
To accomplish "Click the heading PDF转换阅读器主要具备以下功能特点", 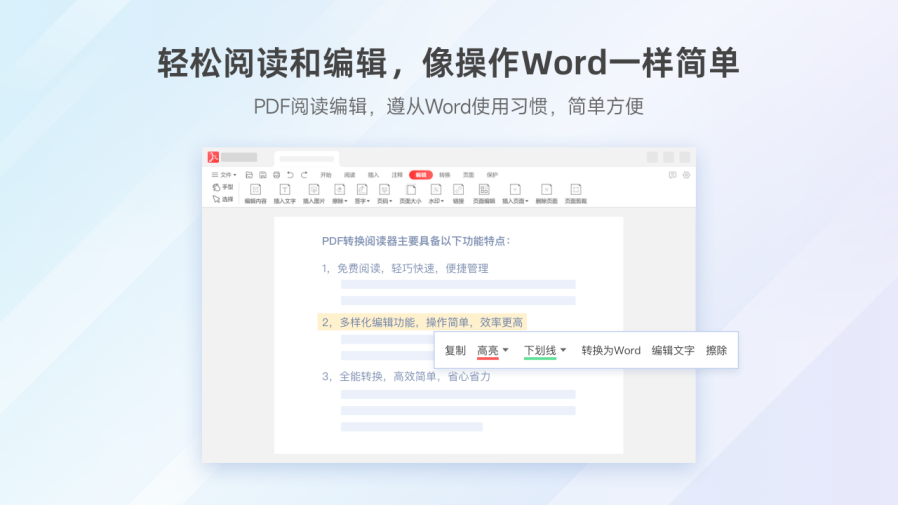I will tap(416, 241).
